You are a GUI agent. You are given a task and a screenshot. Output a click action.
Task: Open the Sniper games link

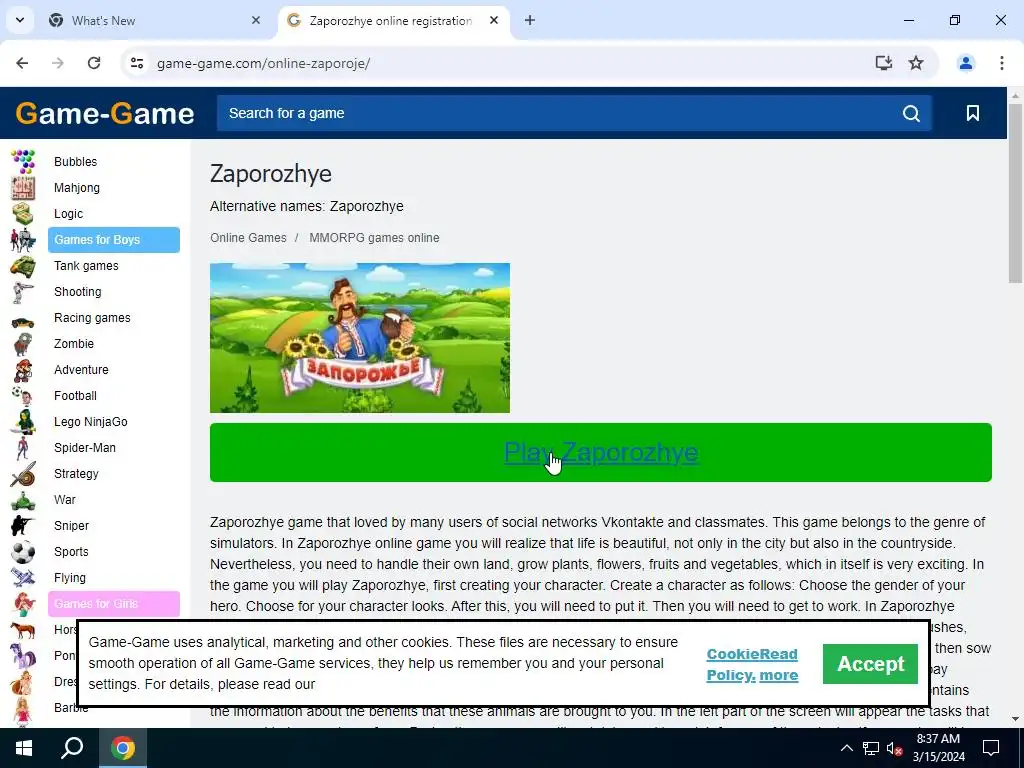tap(71, 526)
